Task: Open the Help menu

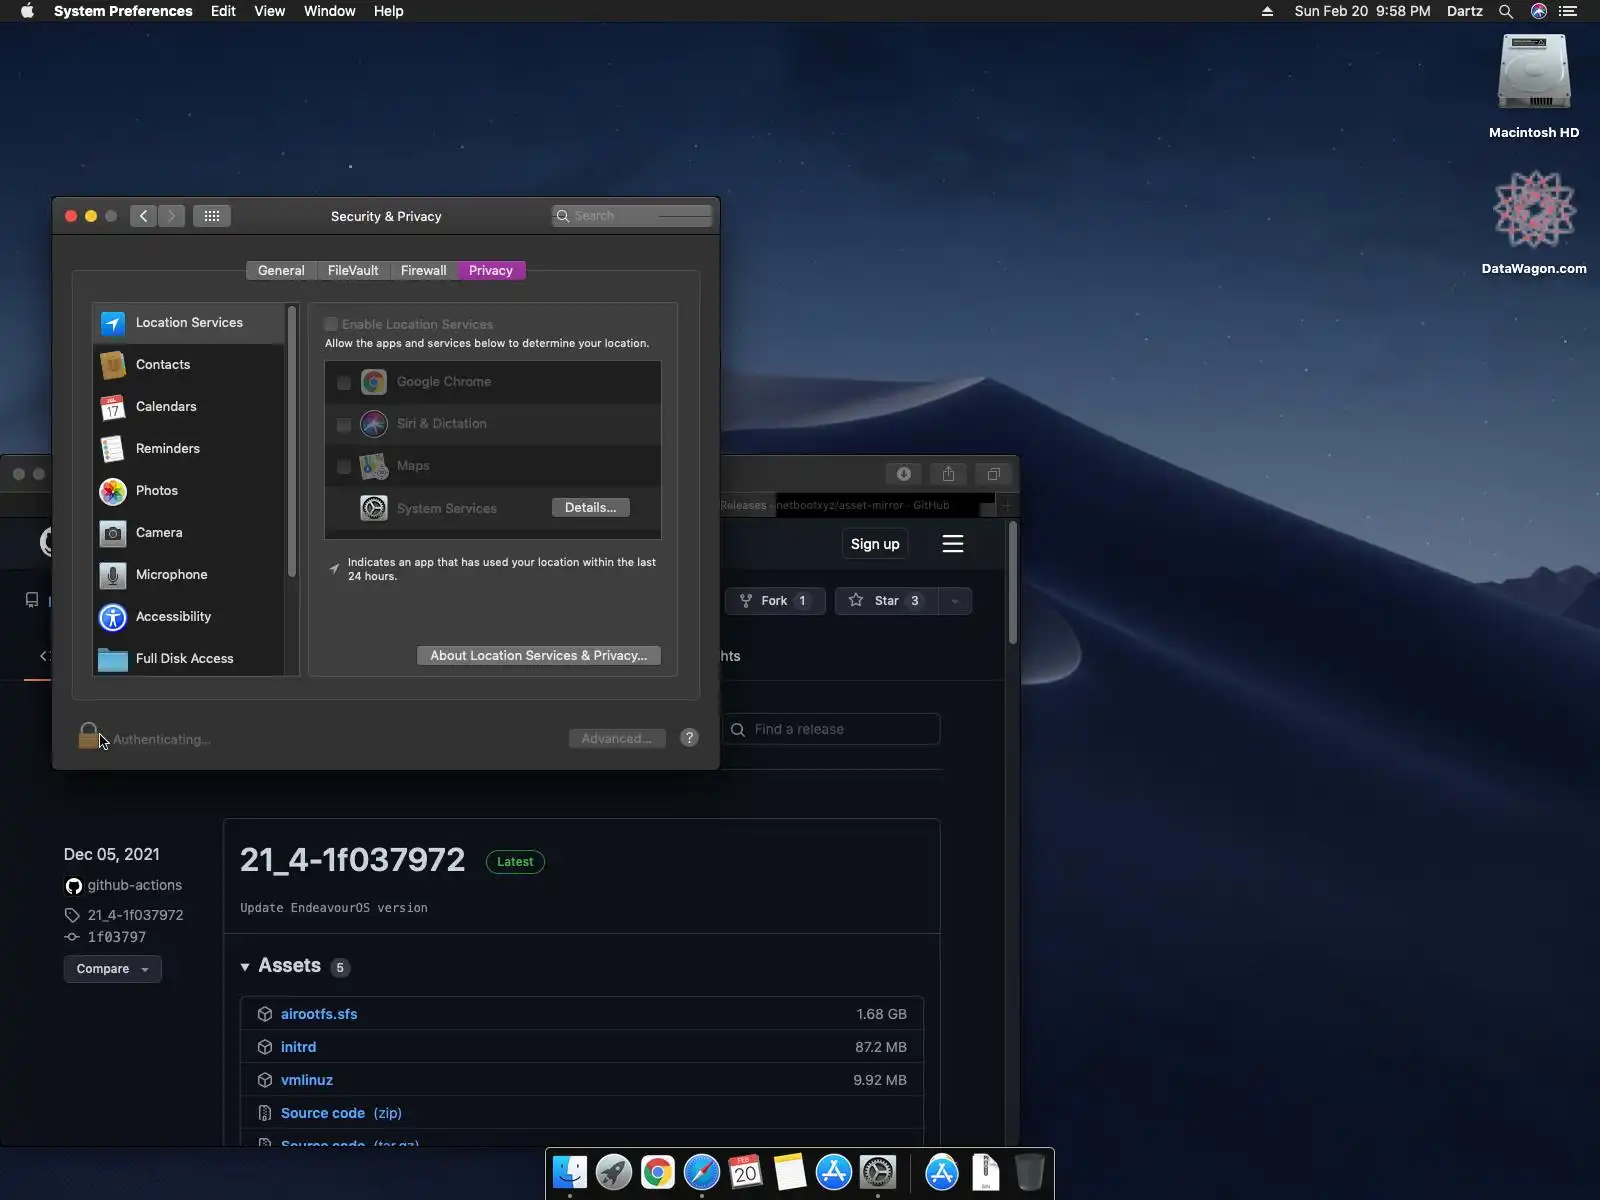Action: (389, 11)
